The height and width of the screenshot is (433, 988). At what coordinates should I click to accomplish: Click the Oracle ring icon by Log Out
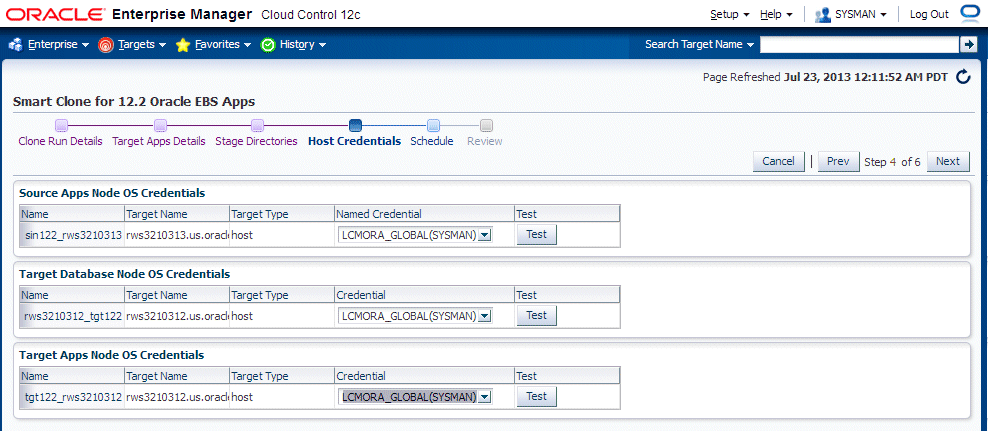click(x=968, y=13)
